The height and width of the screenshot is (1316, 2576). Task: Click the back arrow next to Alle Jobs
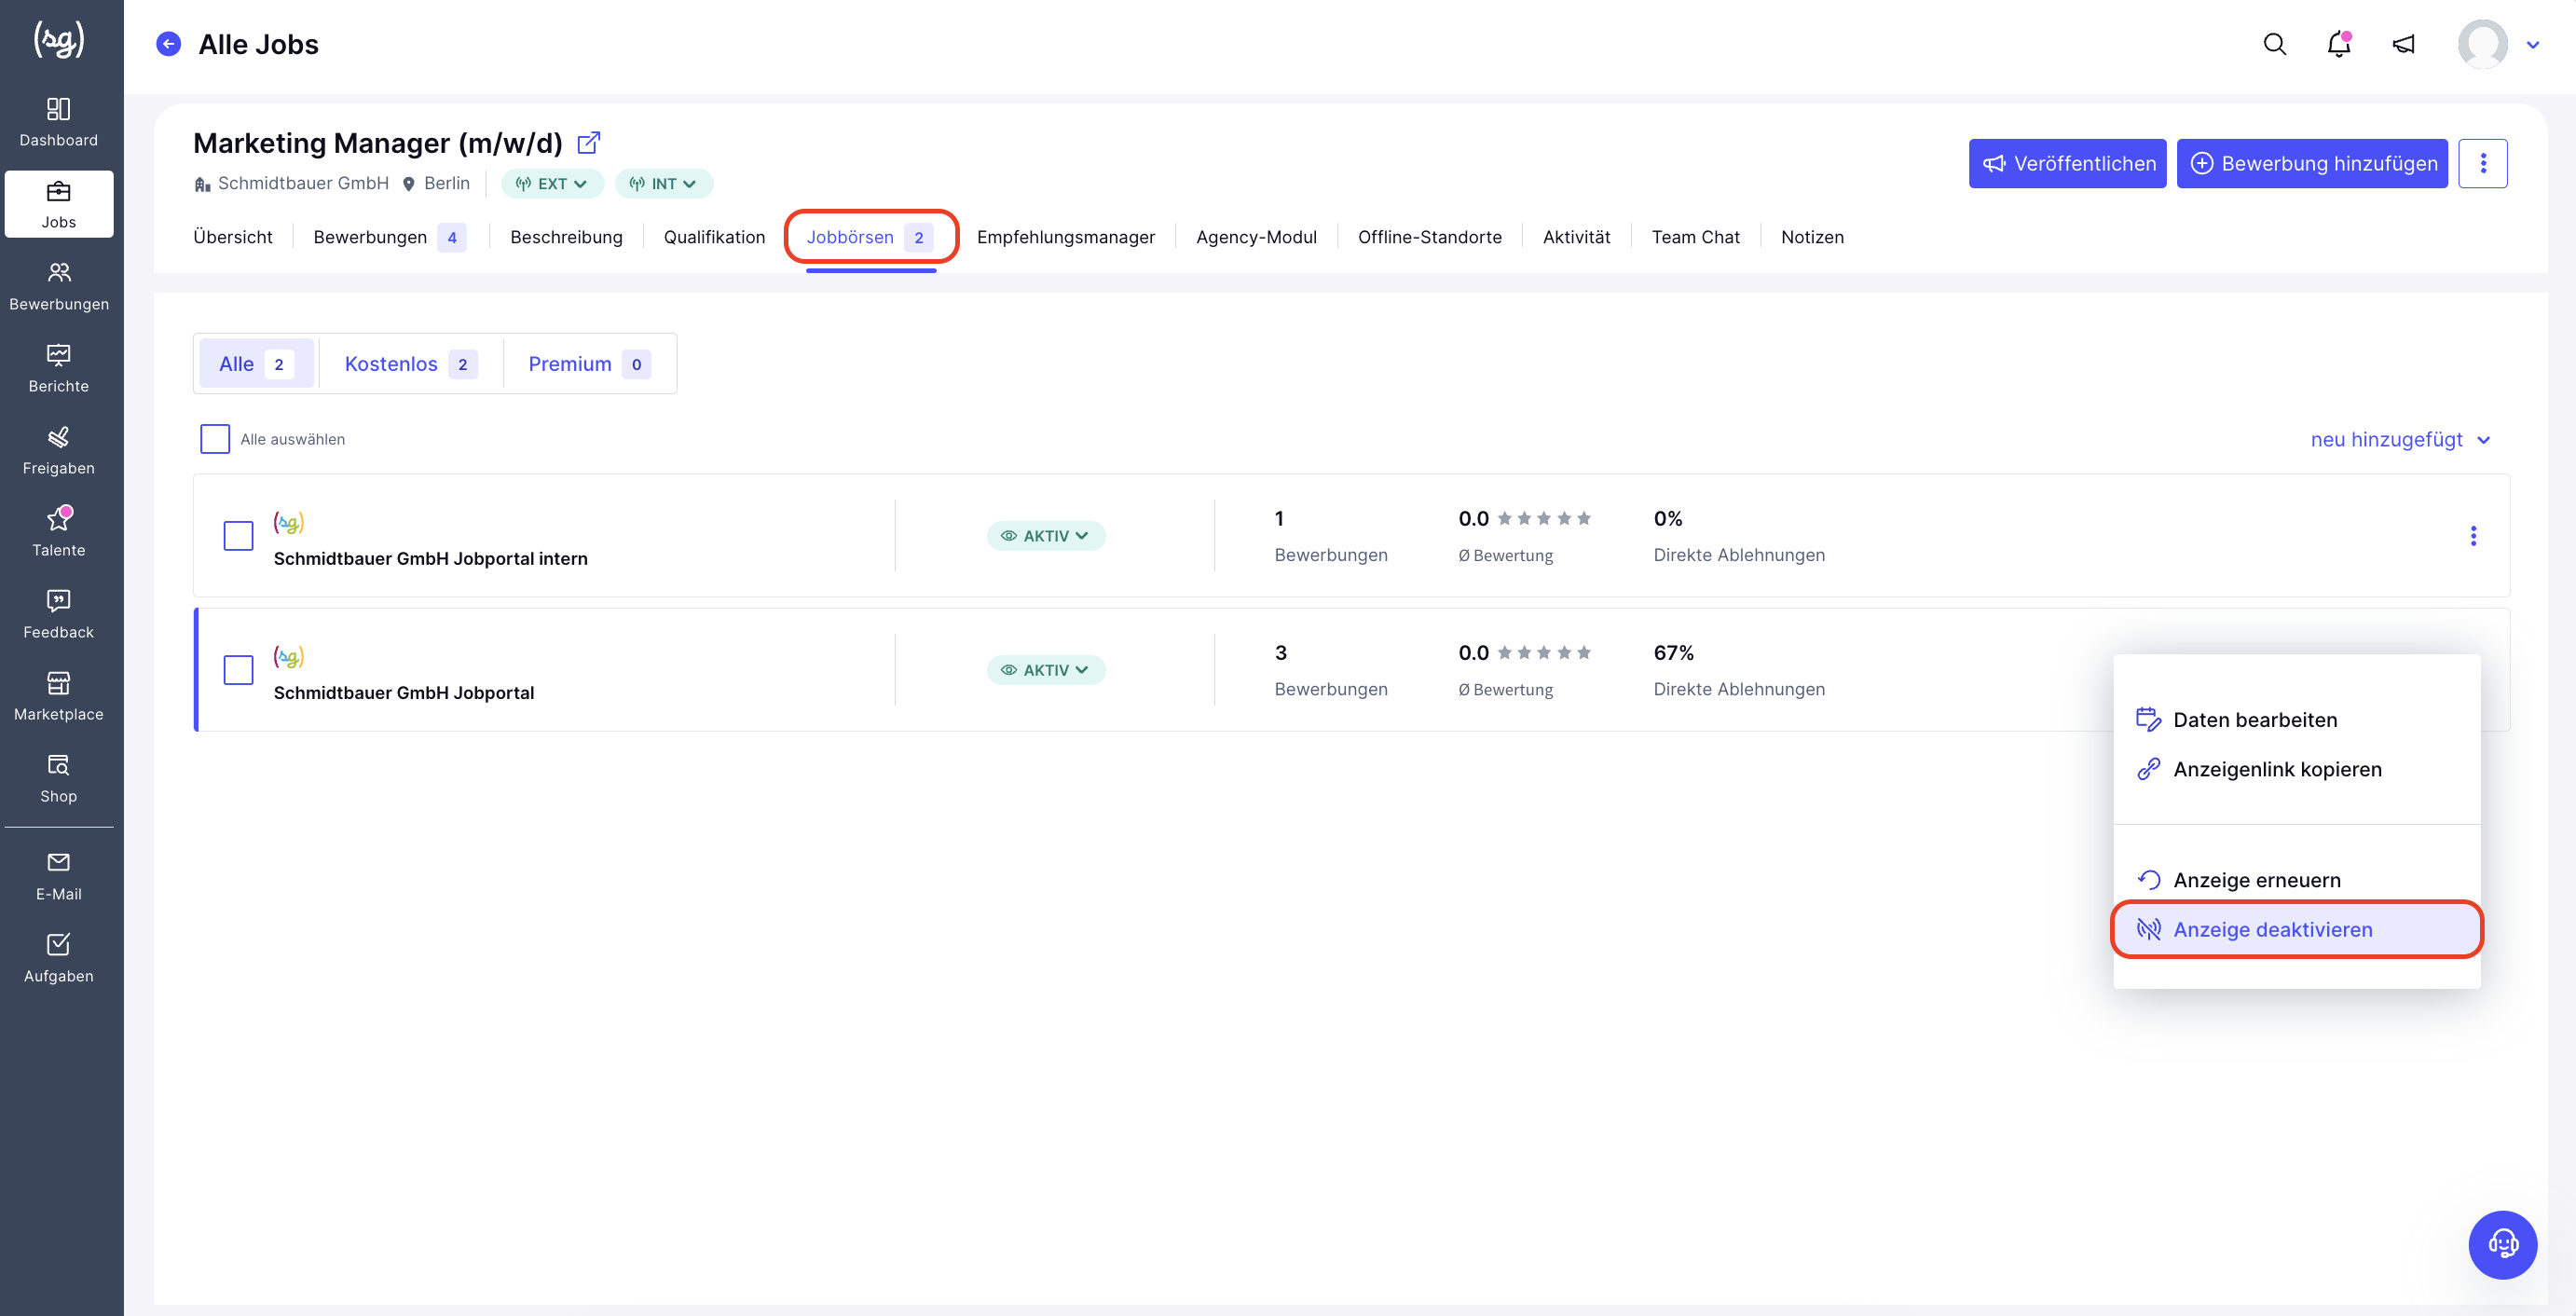pos(169,44)
